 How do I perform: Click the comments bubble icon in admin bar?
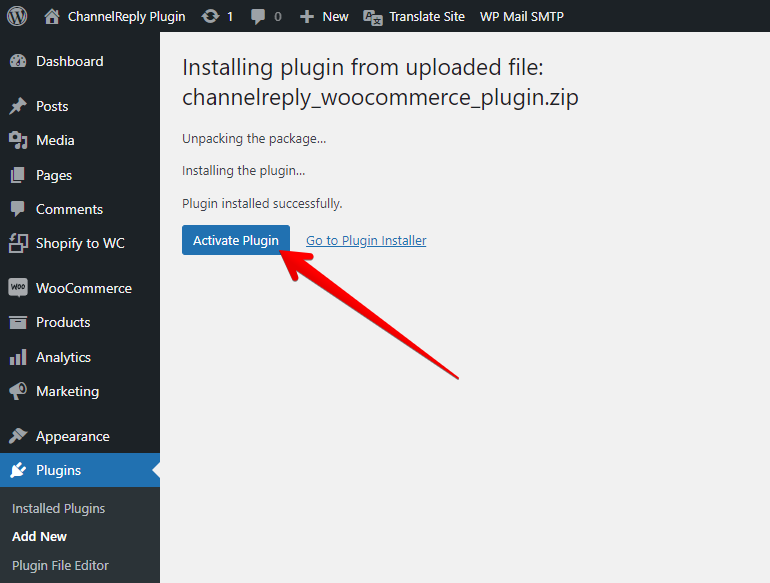(x=258, y=17)
